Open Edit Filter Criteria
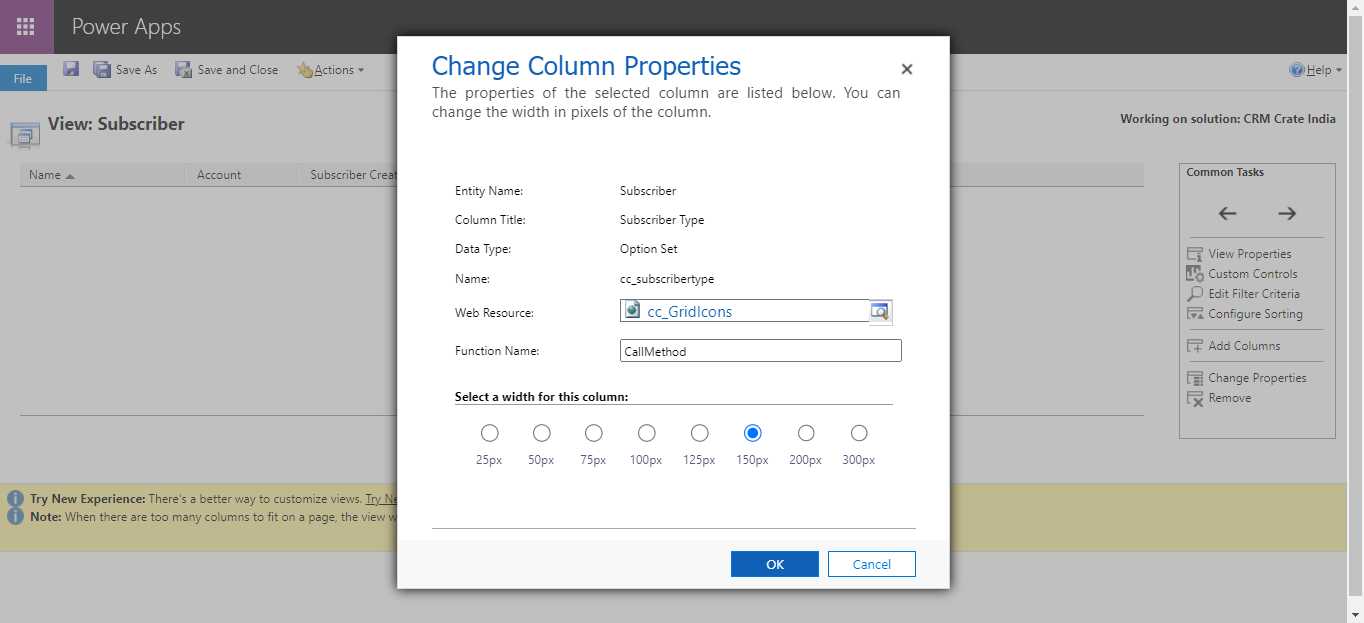The height and width of the screenshot is (623, 1364). tap(1194, 293)
